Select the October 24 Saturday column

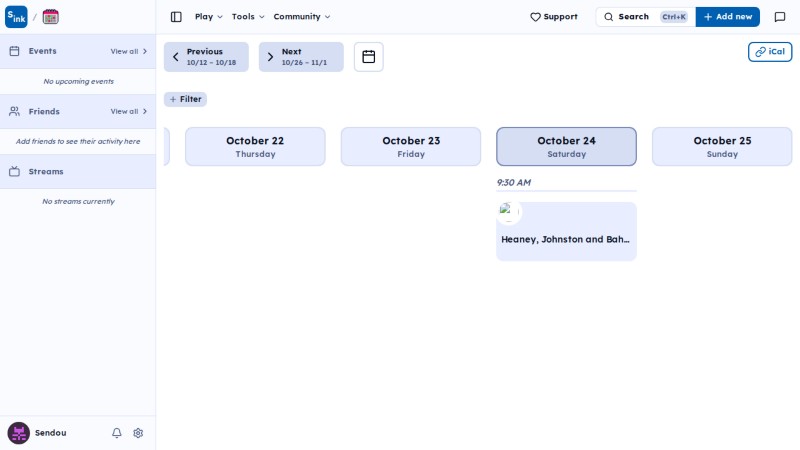[566, 146]
